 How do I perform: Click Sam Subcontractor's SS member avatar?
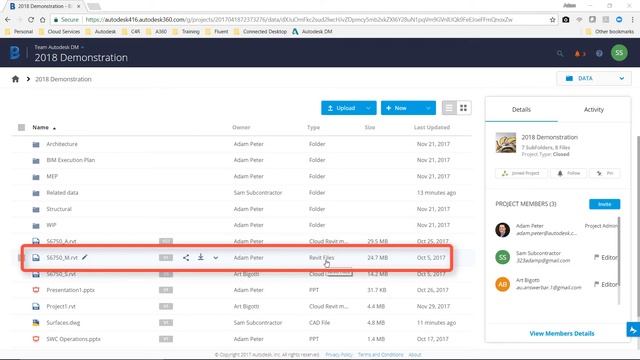[x=502, y=257]
